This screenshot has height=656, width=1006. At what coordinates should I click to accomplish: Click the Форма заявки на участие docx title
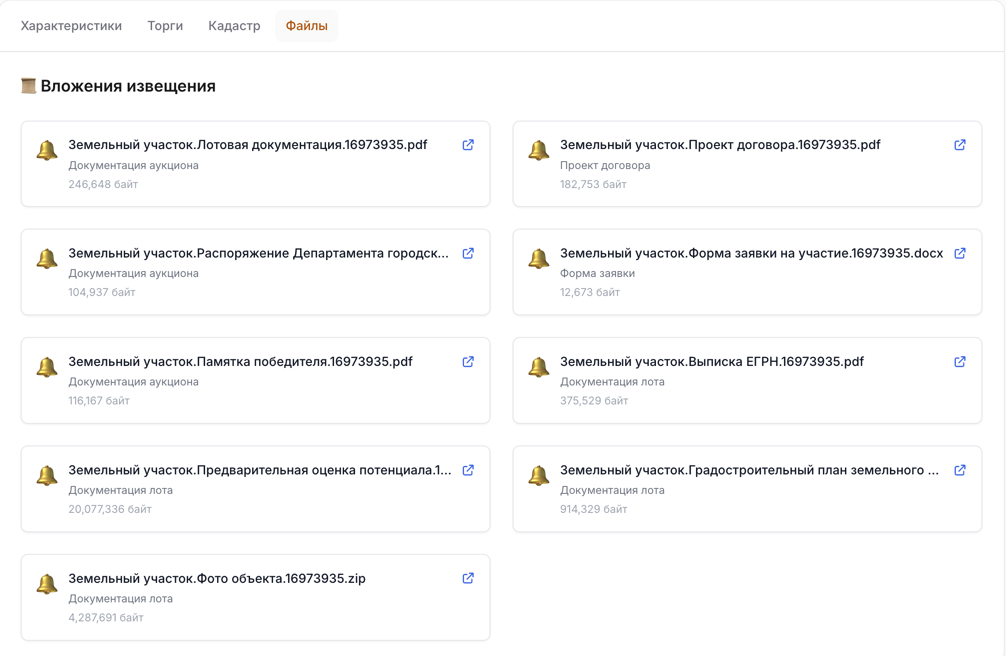point(751,254)
